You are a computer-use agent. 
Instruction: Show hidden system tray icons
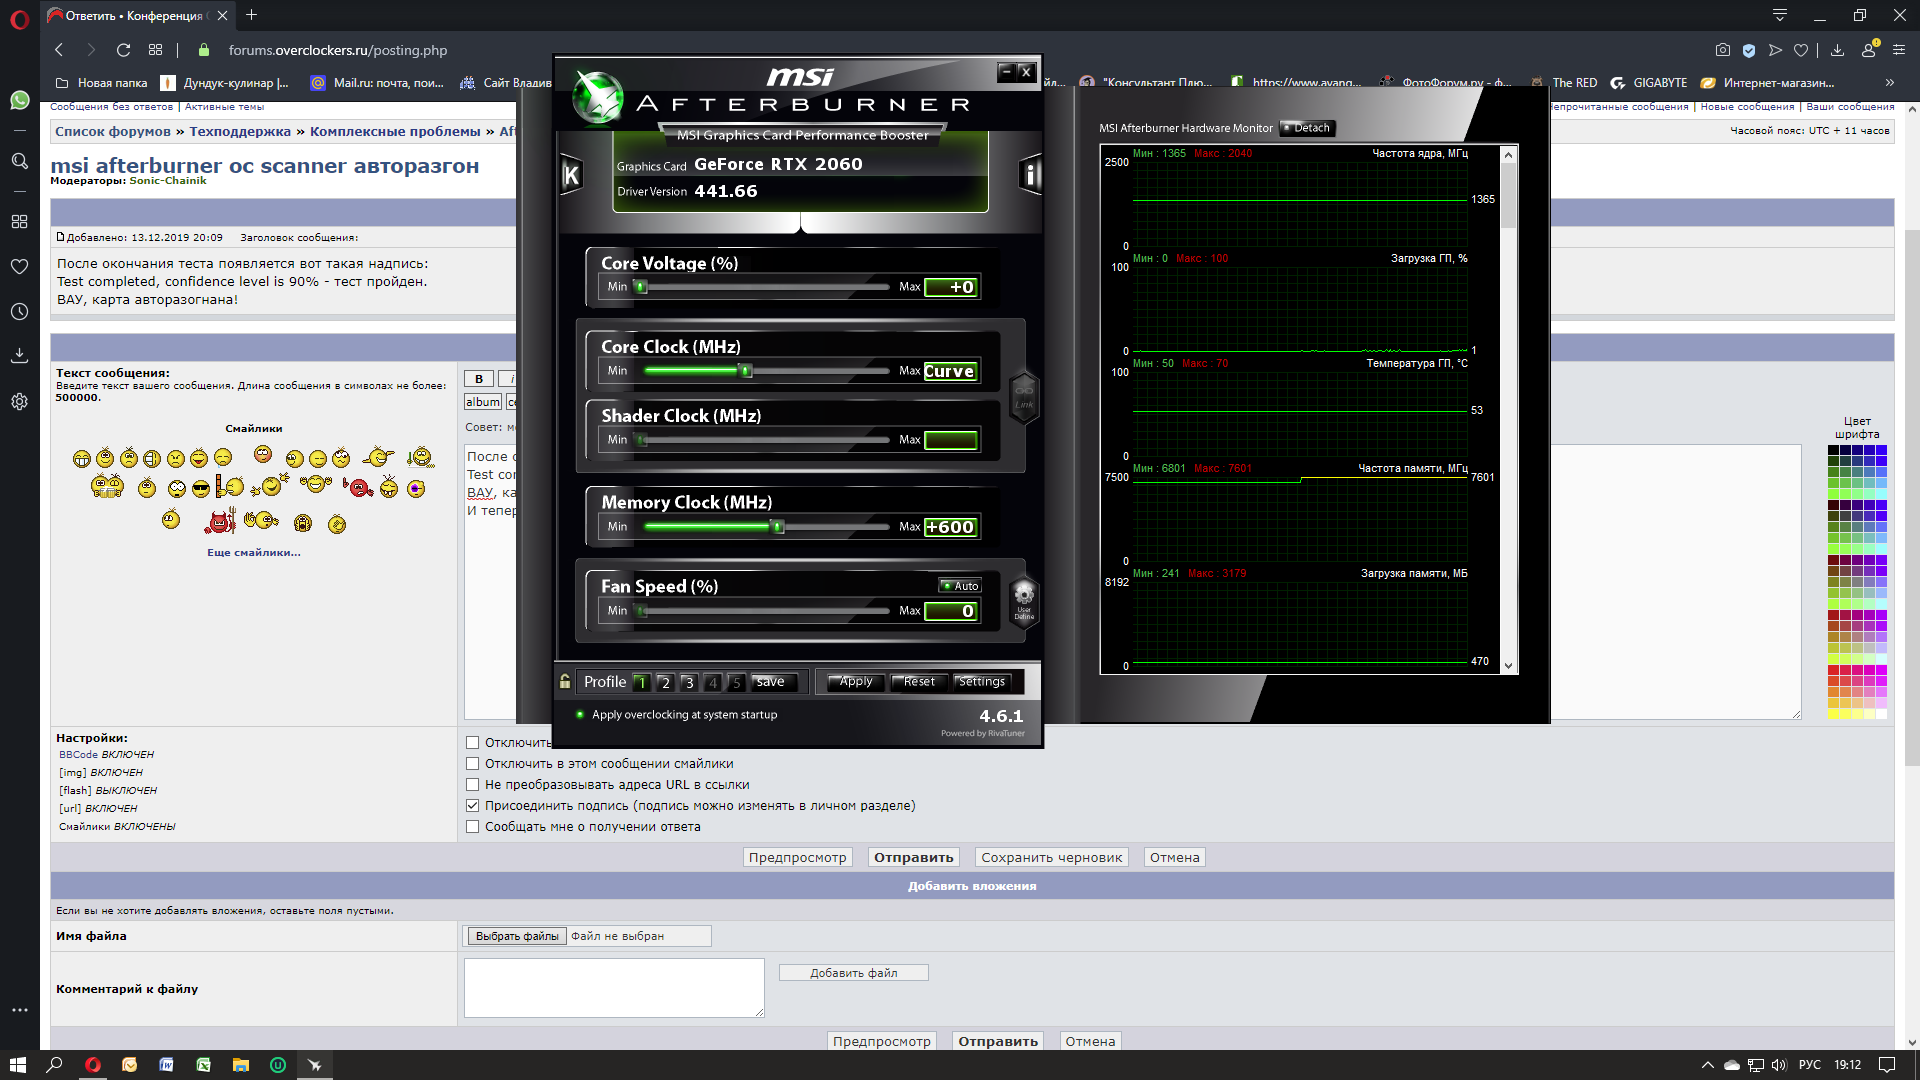(1707, 1065)
